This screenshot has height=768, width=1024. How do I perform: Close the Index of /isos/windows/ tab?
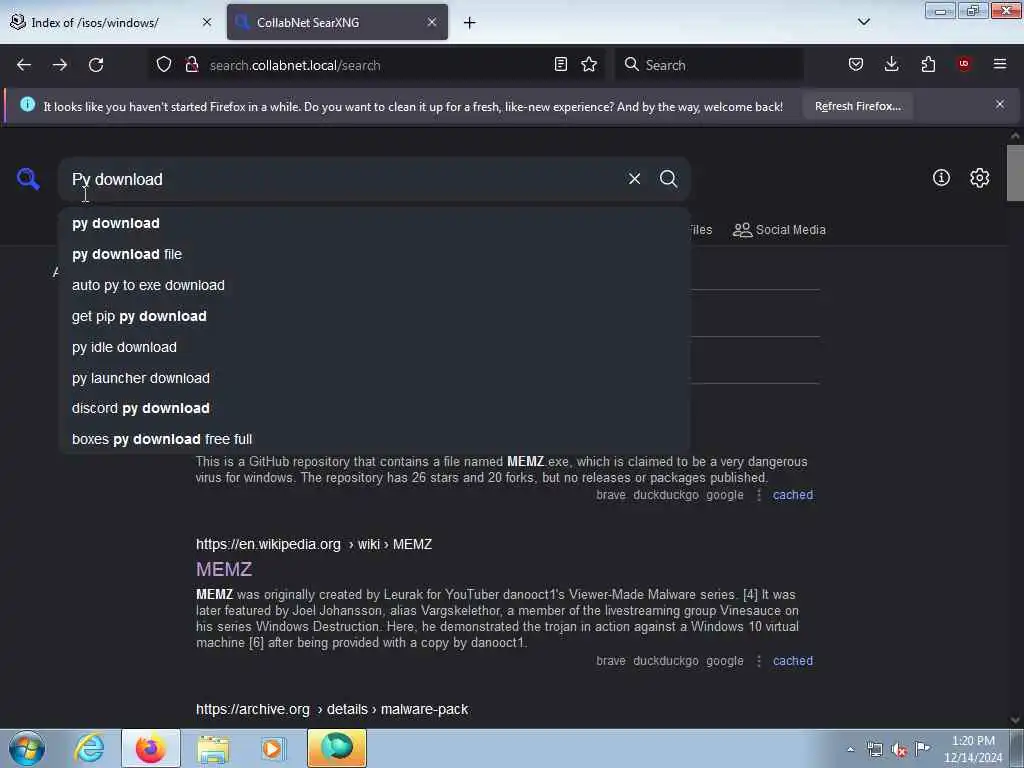click(207, 22)
